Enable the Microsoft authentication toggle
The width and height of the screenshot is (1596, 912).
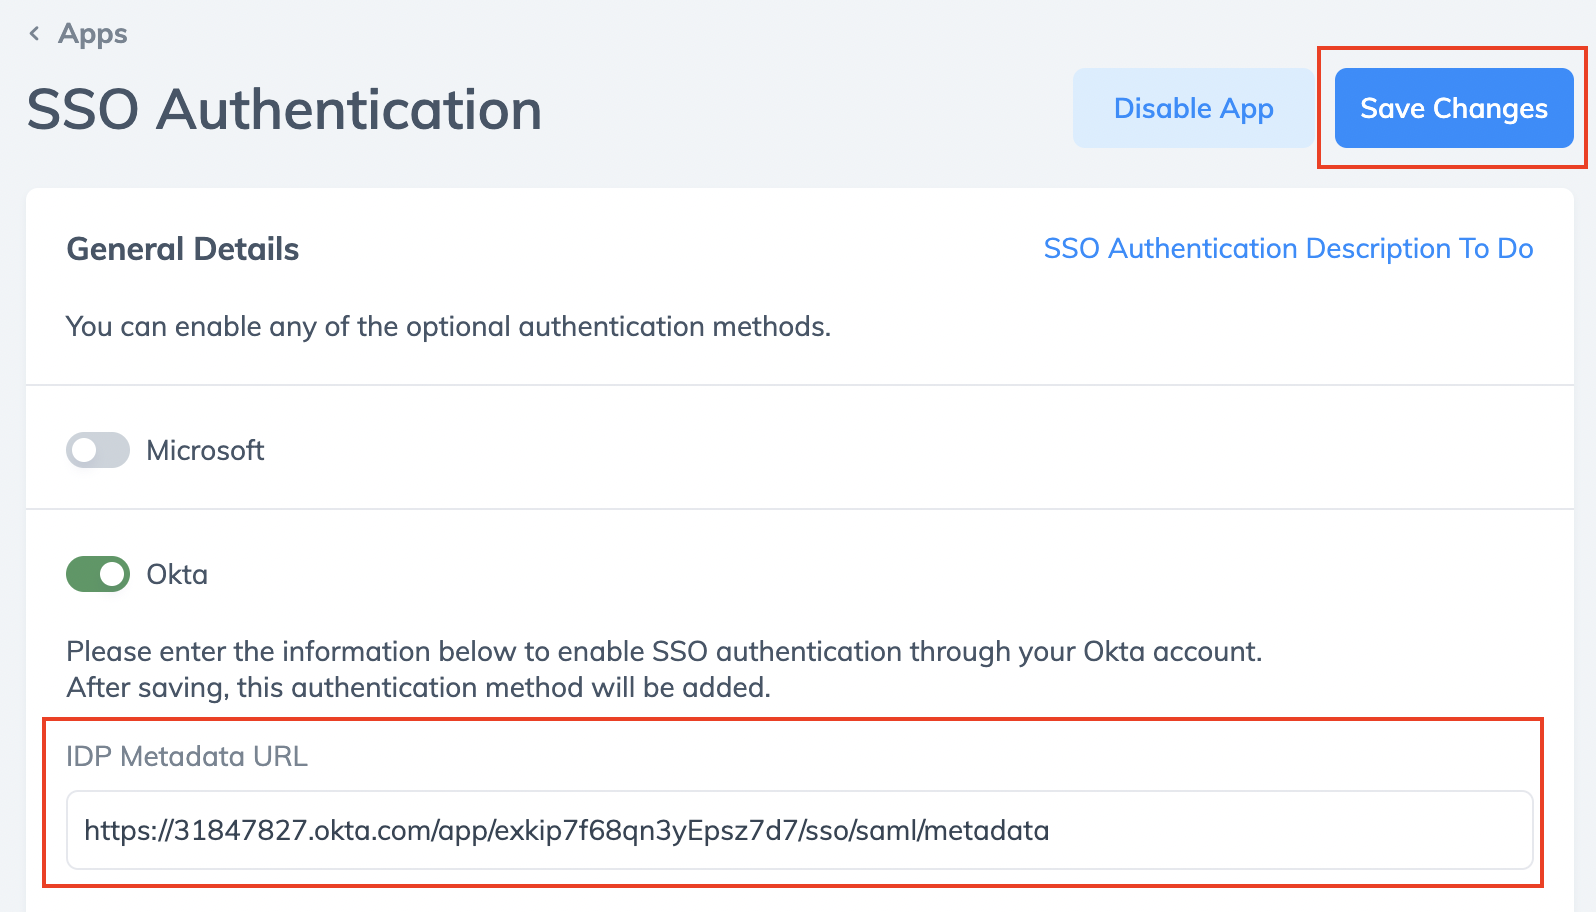[x=98, y=450]
